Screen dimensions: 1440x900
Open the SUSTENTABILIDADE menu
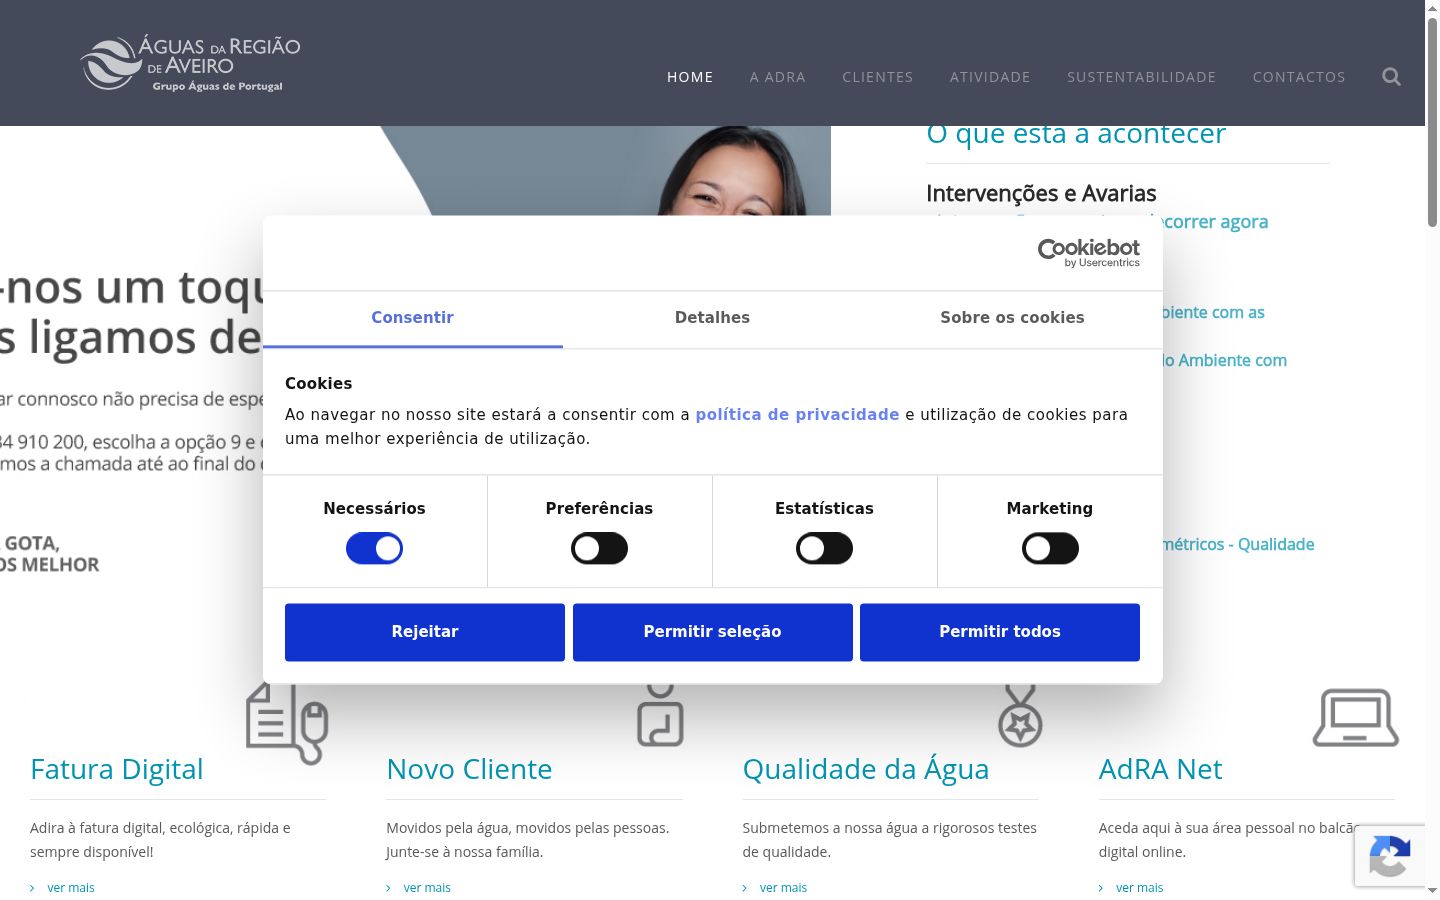(1142, 77)
